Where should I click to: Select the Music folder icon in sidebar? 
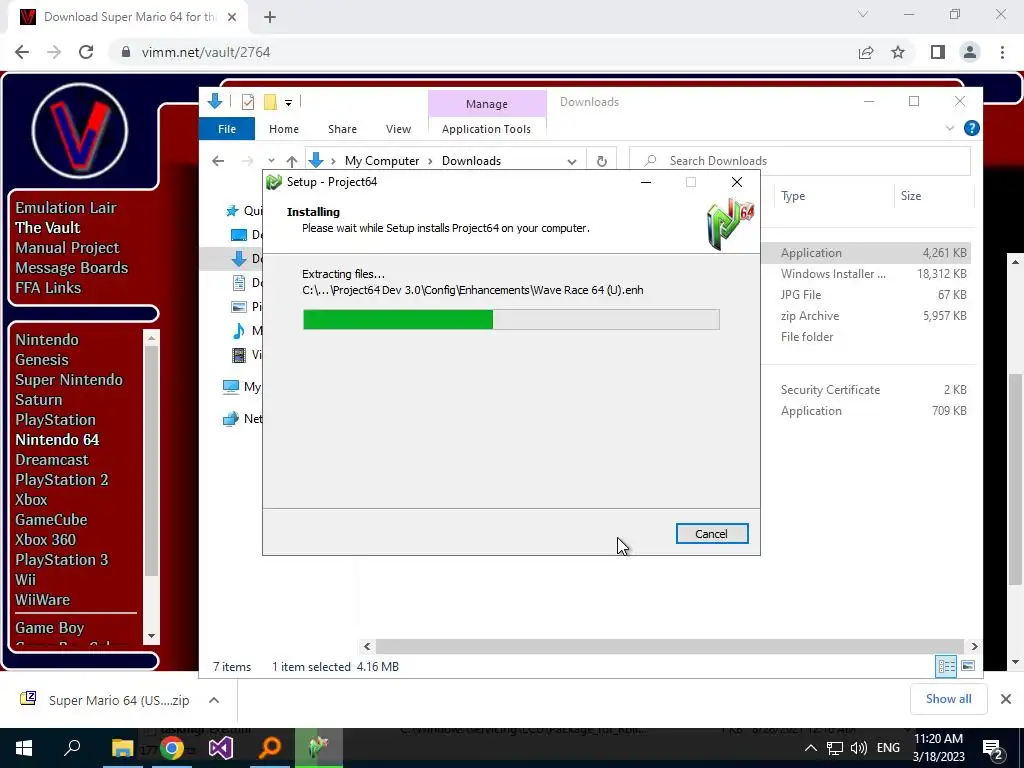pos(239,330)
